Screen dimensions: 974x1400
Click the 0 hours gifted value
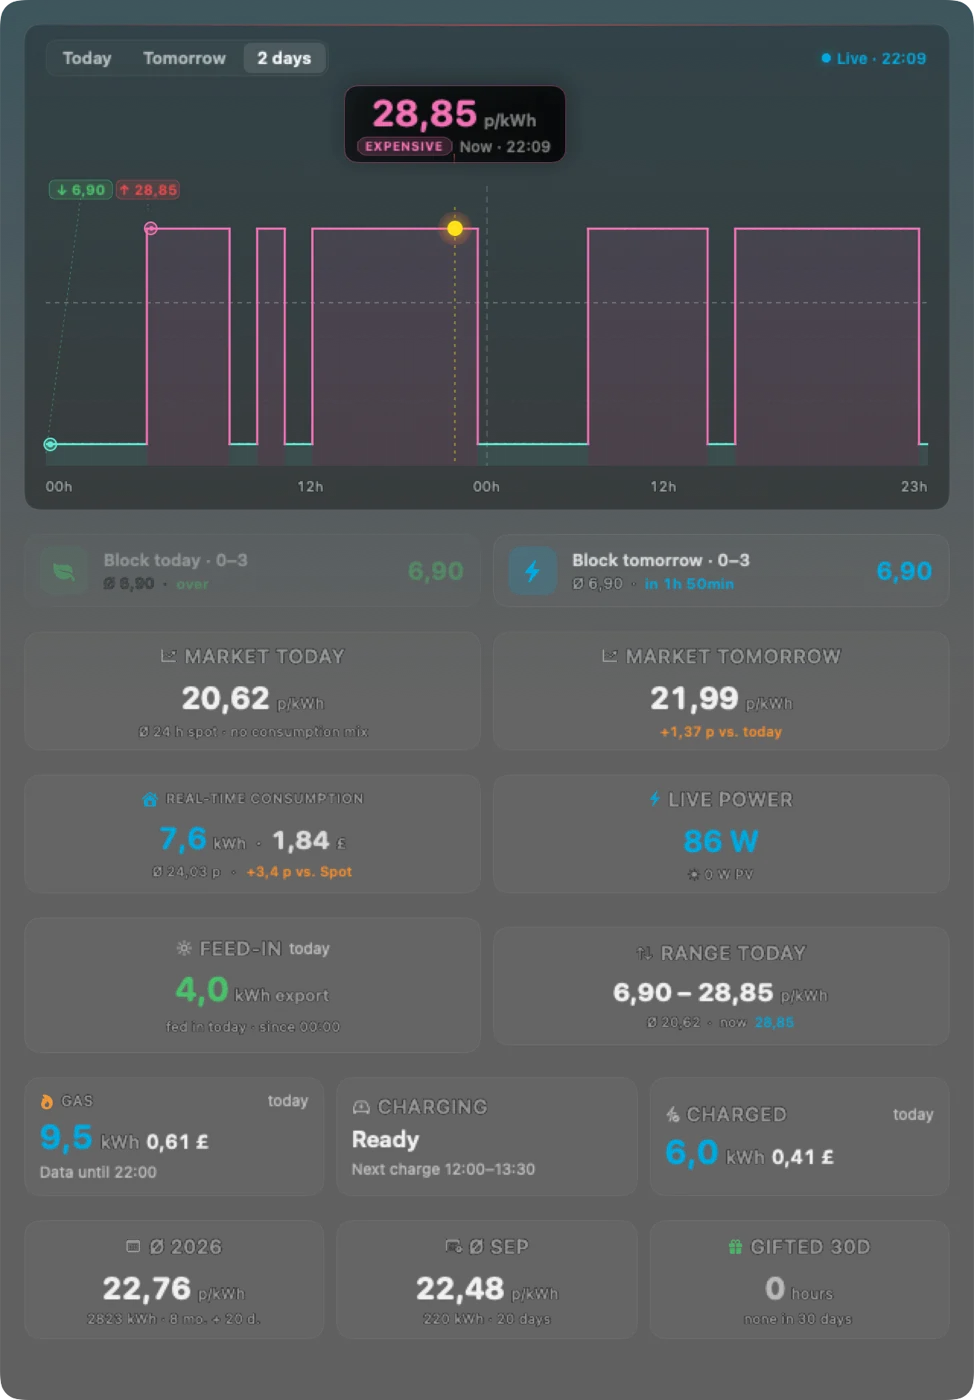tap(799, 1289)
